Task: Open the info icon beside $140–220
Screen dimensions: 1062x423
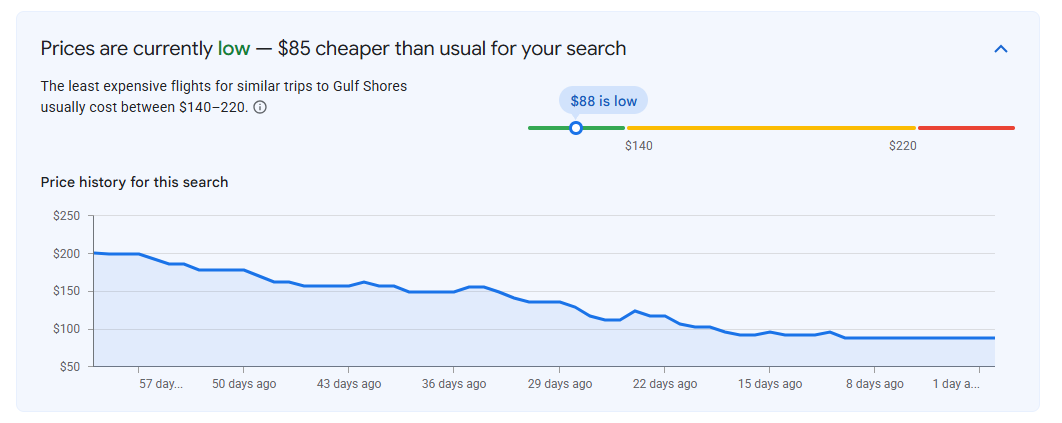Action: 259,108
